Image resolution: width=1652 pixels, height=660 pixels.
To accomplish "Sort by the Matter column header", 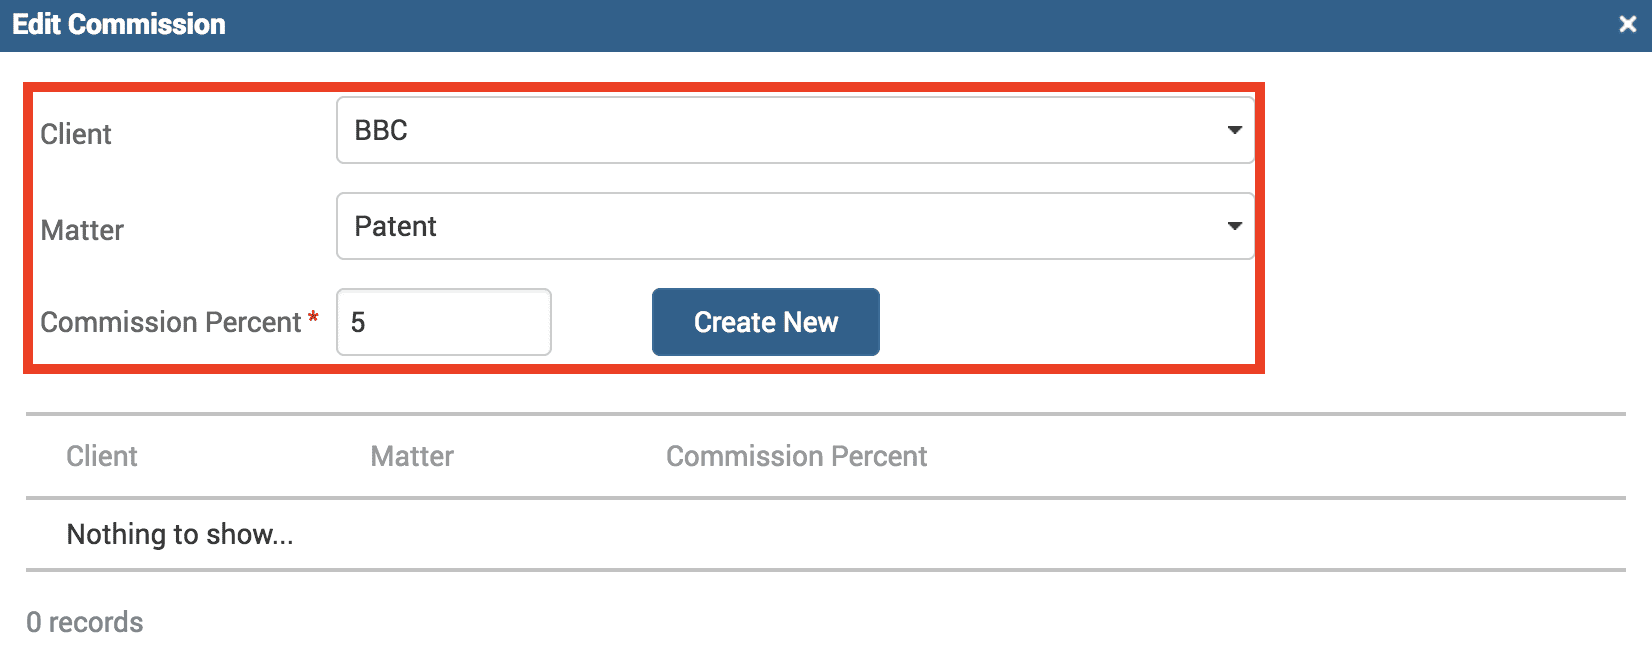I will pyautogui.click(x=412, y=456).
